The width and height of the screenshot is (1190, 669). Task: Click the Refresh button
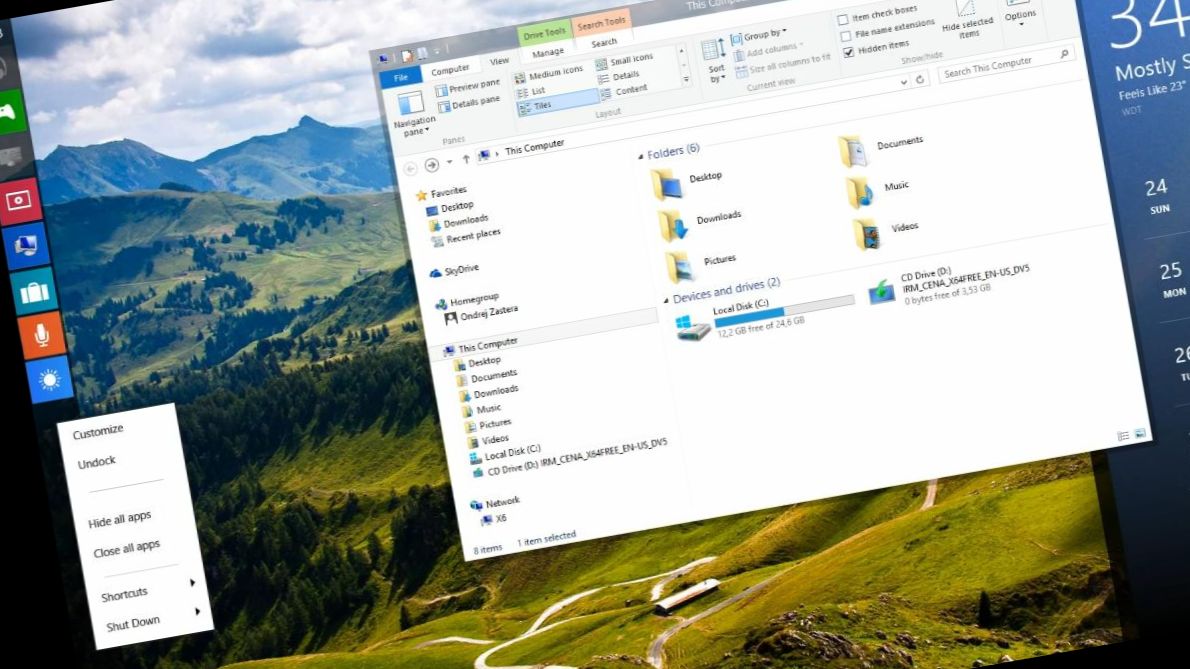click(920, 79)
